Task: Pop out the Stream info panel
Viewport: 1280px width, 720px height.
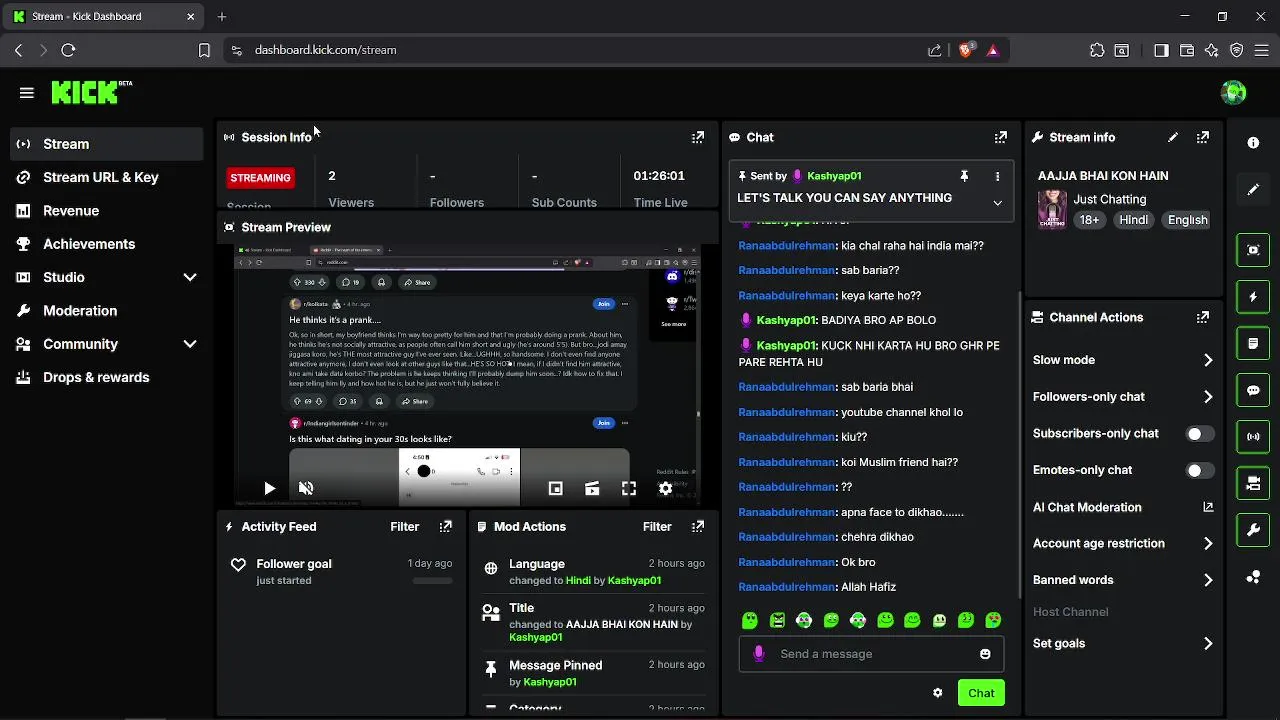Action: 1203,137
